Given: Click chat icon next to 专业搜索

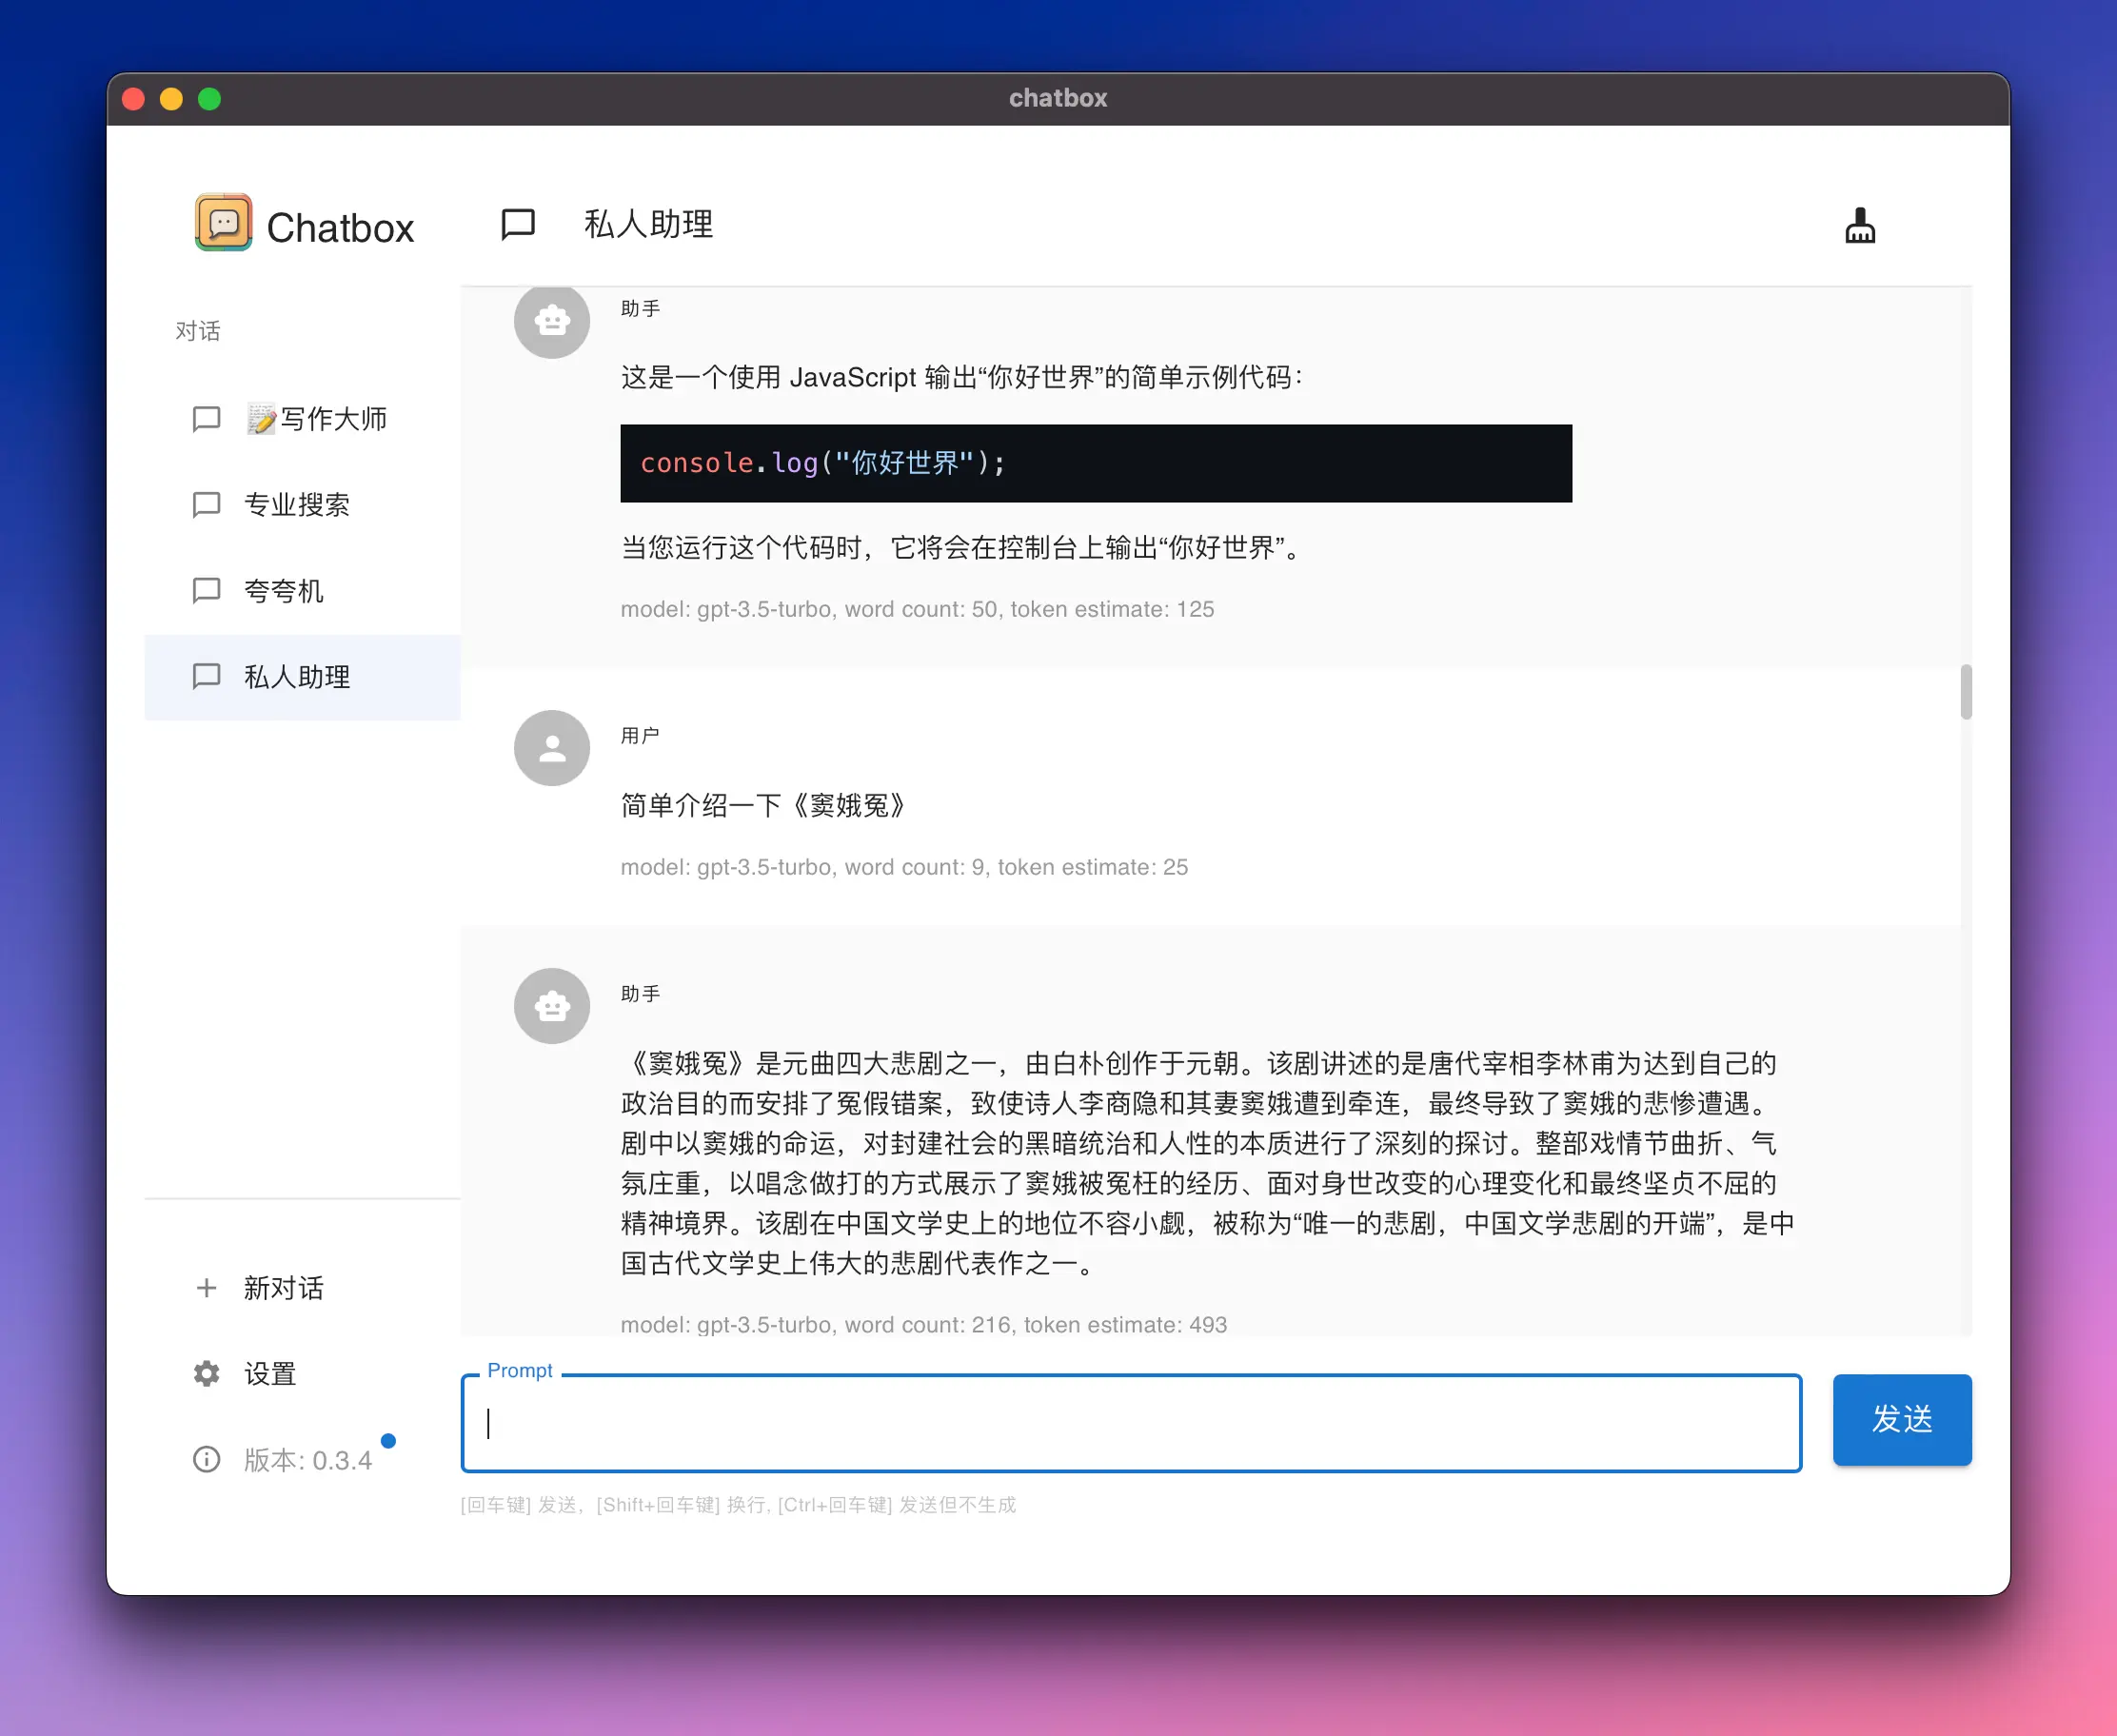Looking at the screenshot, I should click(207, 505).
